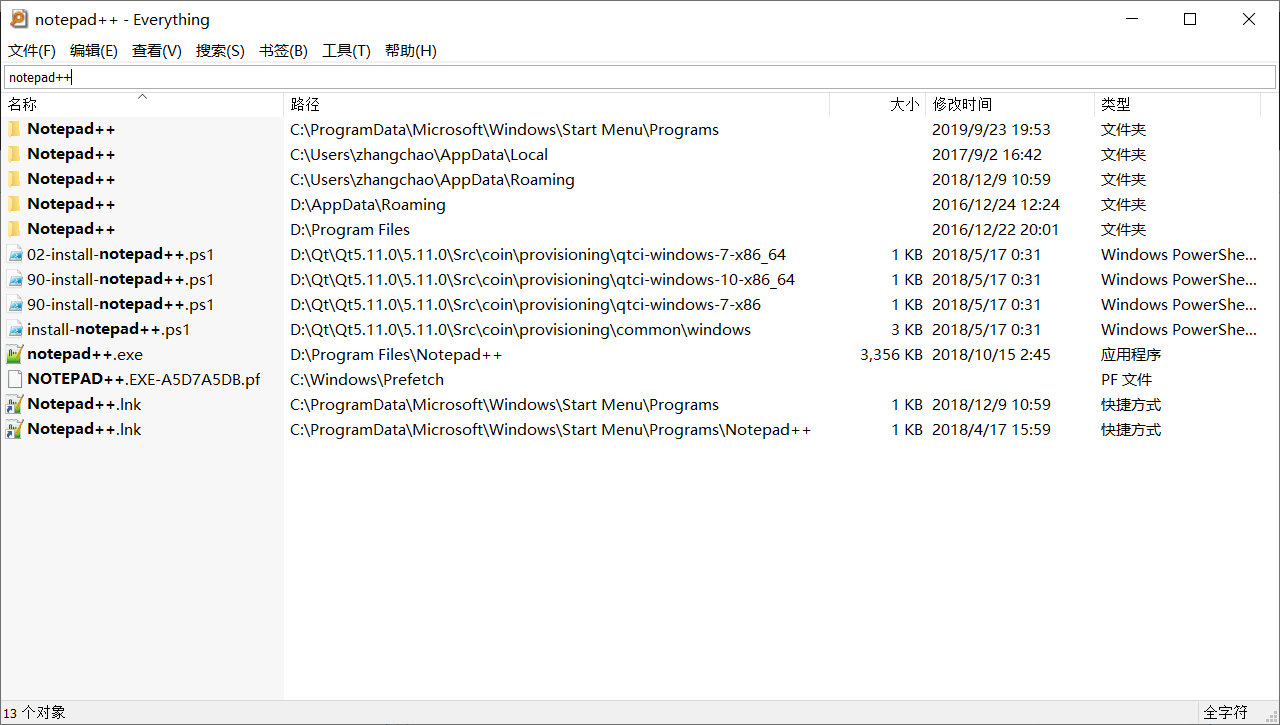Viewport: 1280px width, 725px height.
Task: Click status bar text 13 个对象
Action: coord(35,712)
